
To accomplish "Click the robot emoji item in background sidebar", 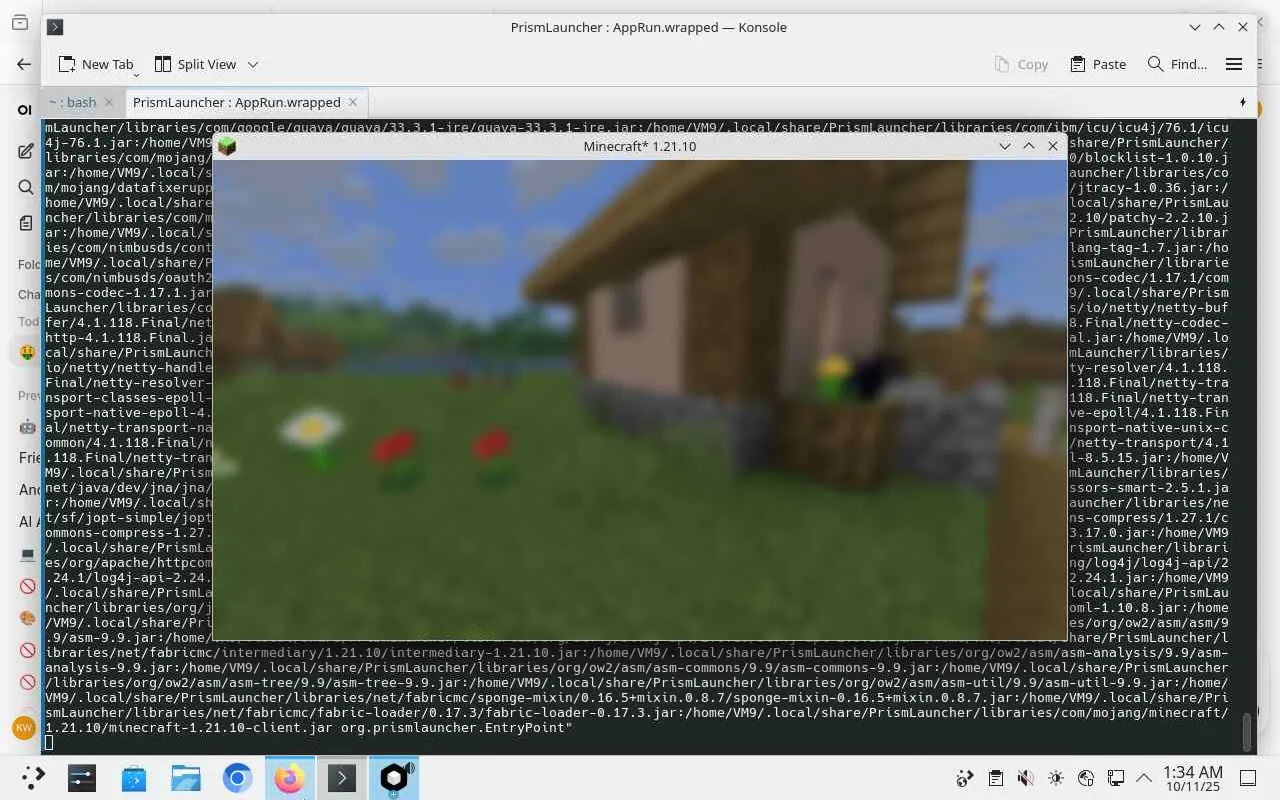I will tap(27, 427).
